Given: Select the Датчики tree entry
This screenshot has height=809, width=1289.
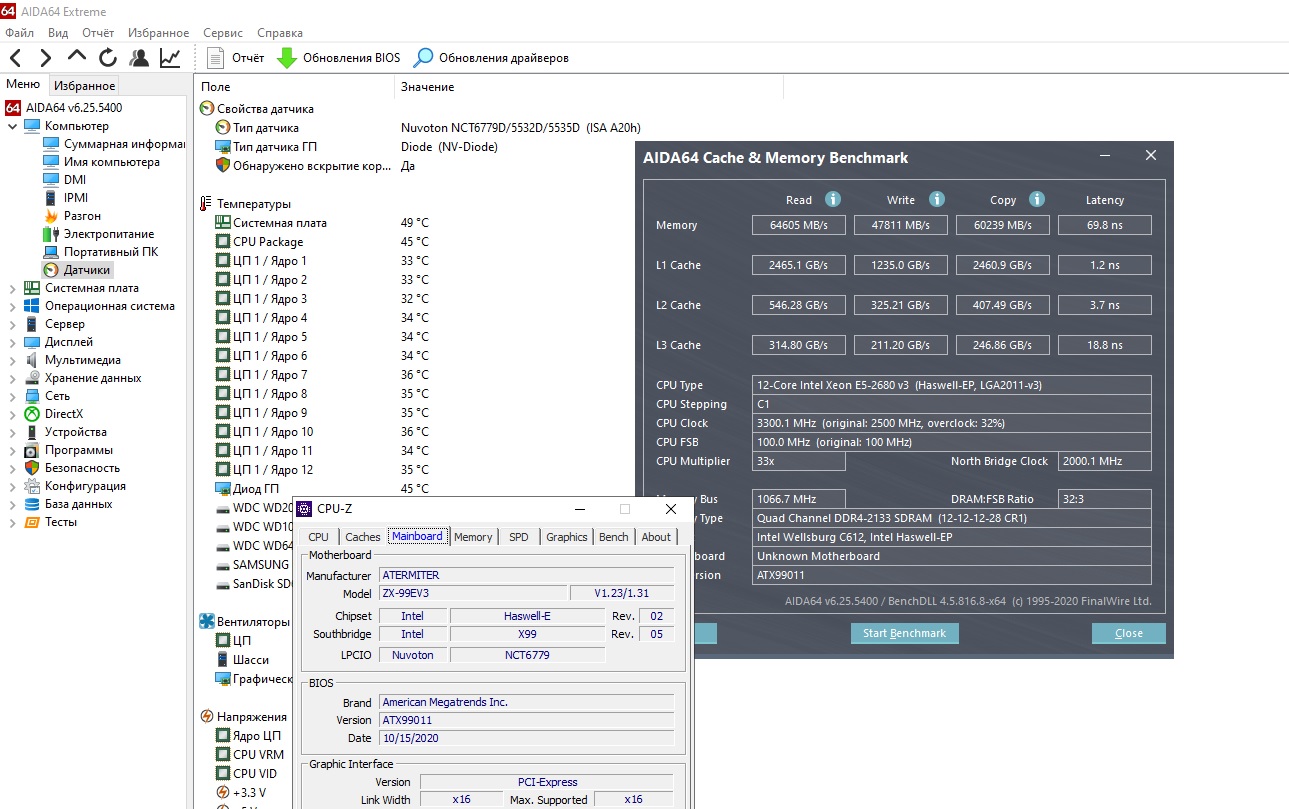Looking at the screenshot, I should [77, 270].
